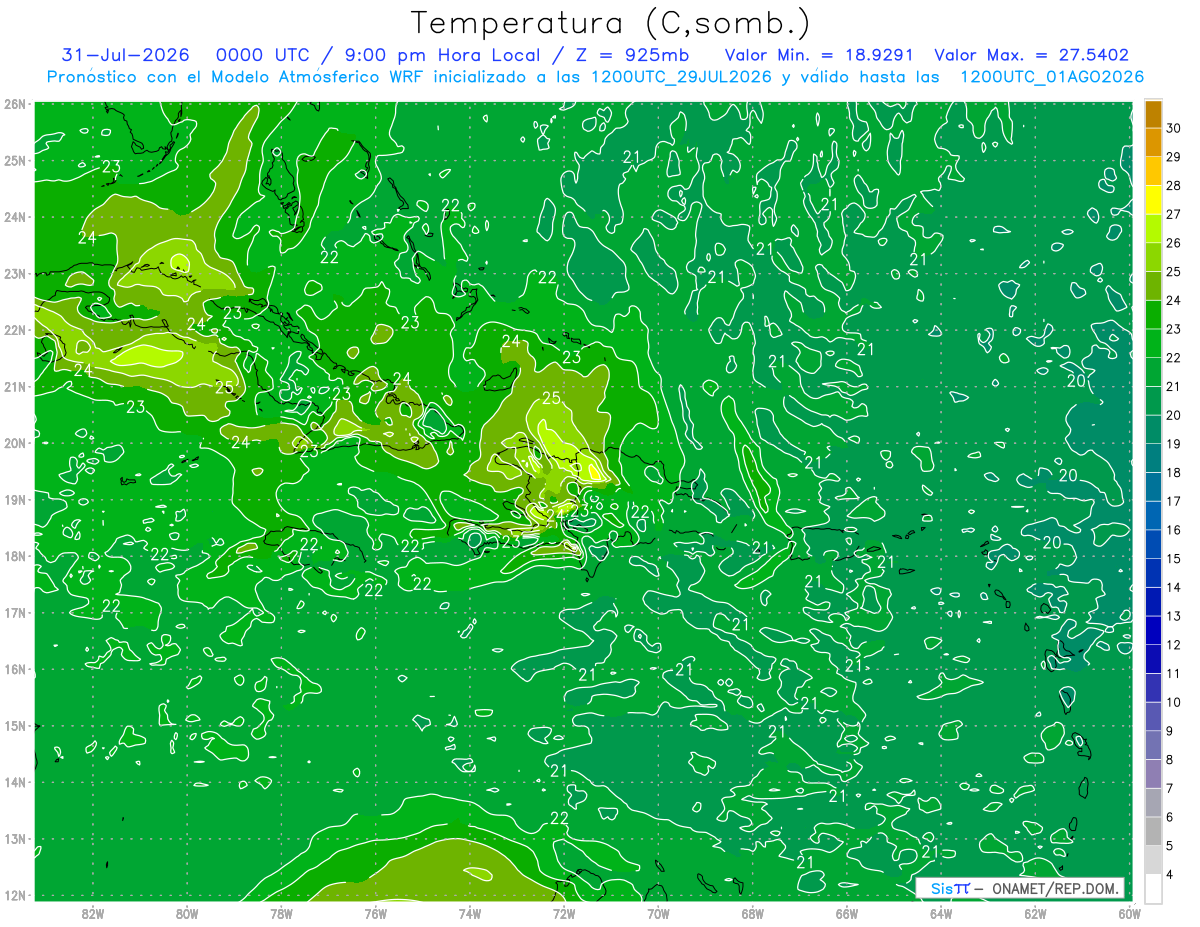
Task: Click the "68W" longitude axis label
Action: (x=753, y=913)
